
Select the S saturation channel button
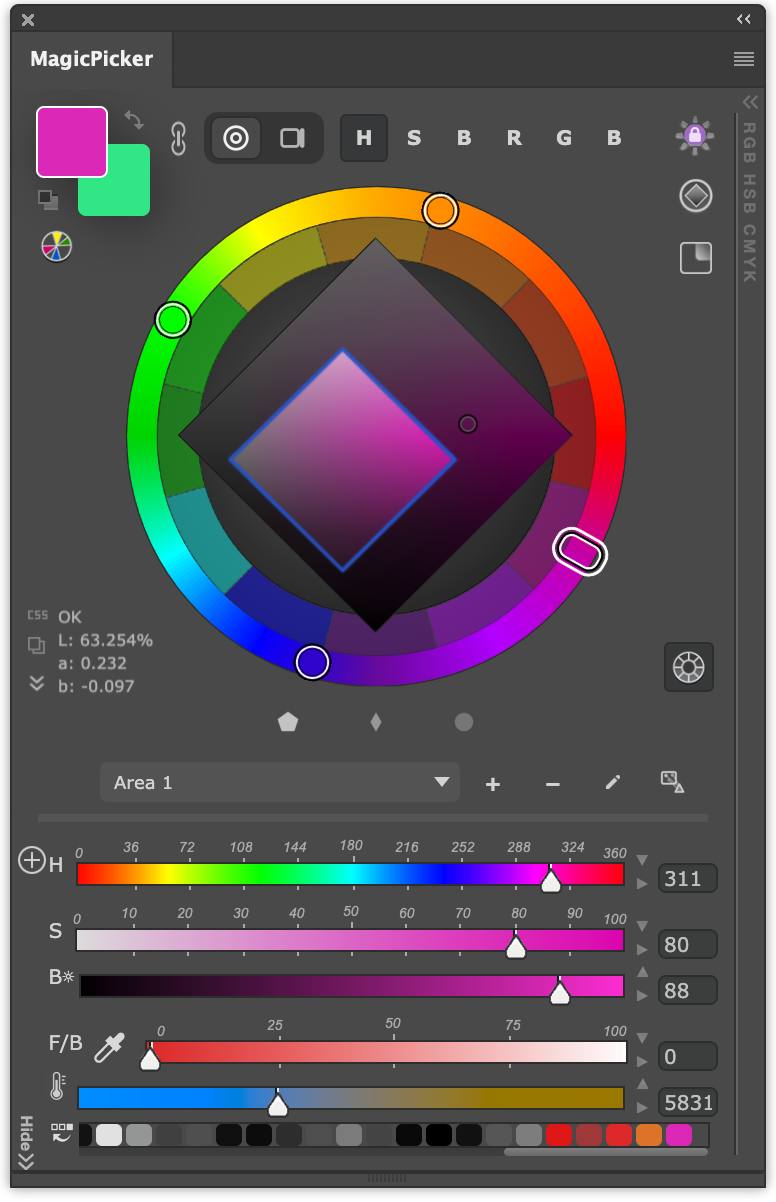pos(414,138)
